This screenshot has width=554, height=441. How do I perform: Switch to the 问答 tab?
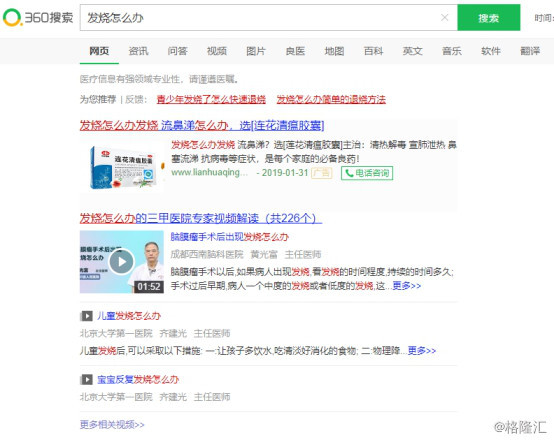pyautogui.click(x=177, y=51)
